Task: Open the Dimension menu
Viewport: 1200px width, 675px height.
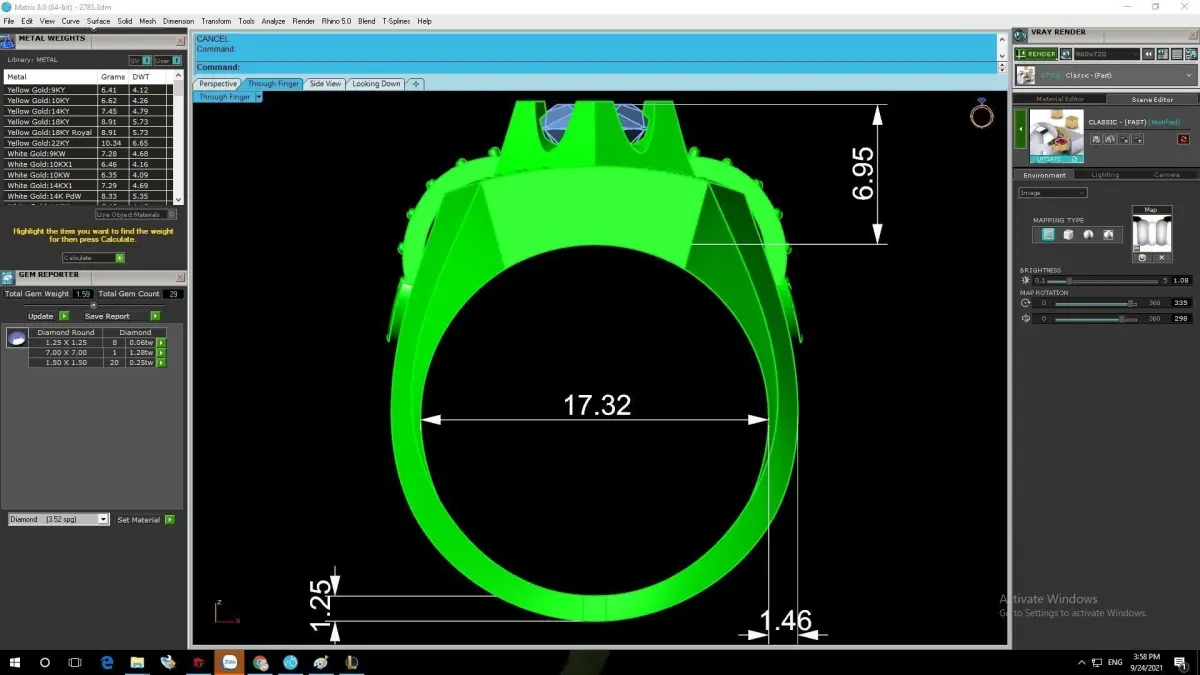Action: 179,21
